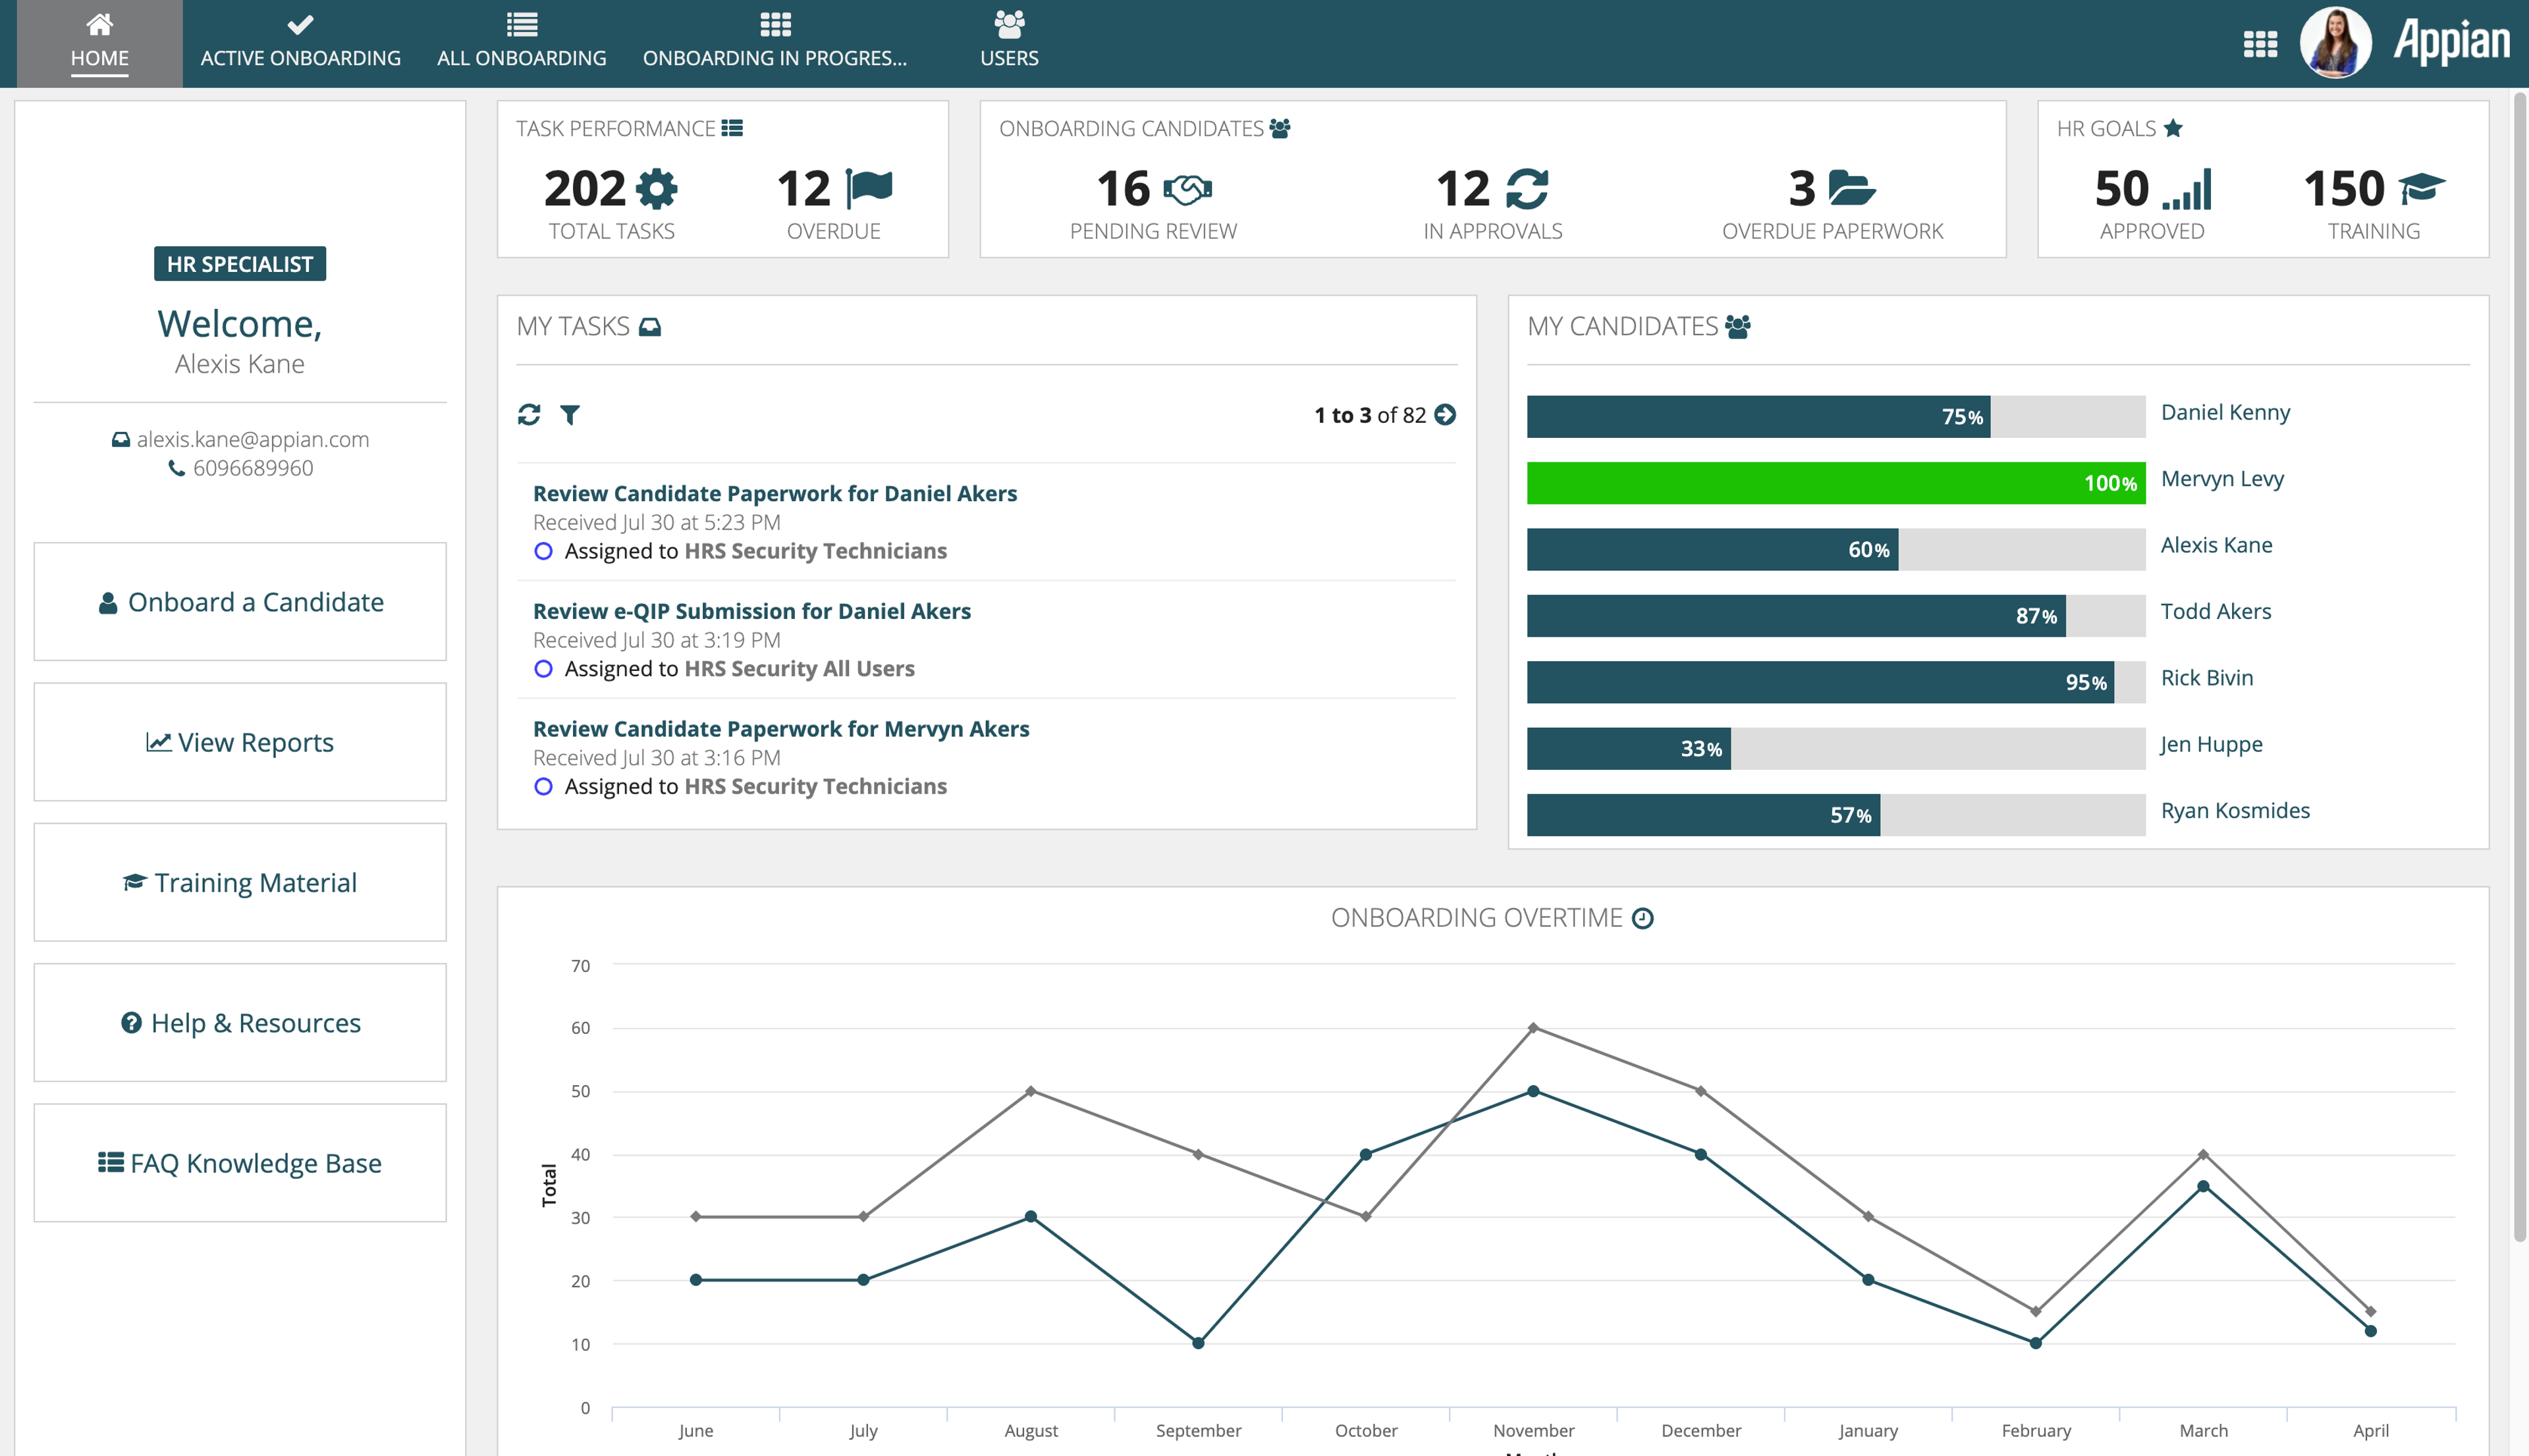This screenshot has height=1456, width=2529.
Task: Click the Total Tasks gear icon
Action: point(657,188)
